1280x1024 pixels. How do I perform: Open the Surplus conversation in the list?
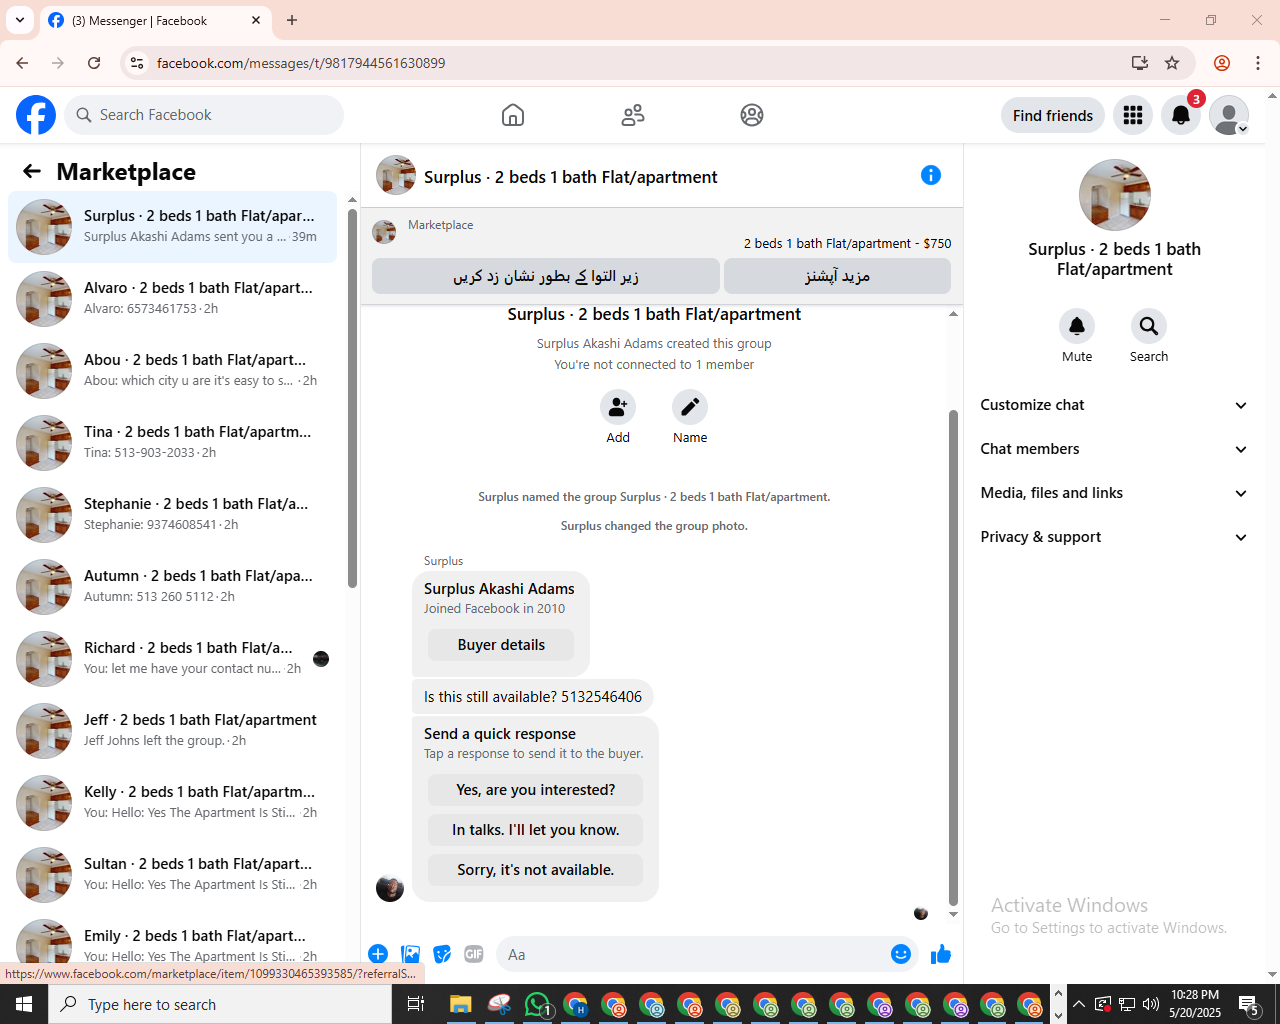172,227
